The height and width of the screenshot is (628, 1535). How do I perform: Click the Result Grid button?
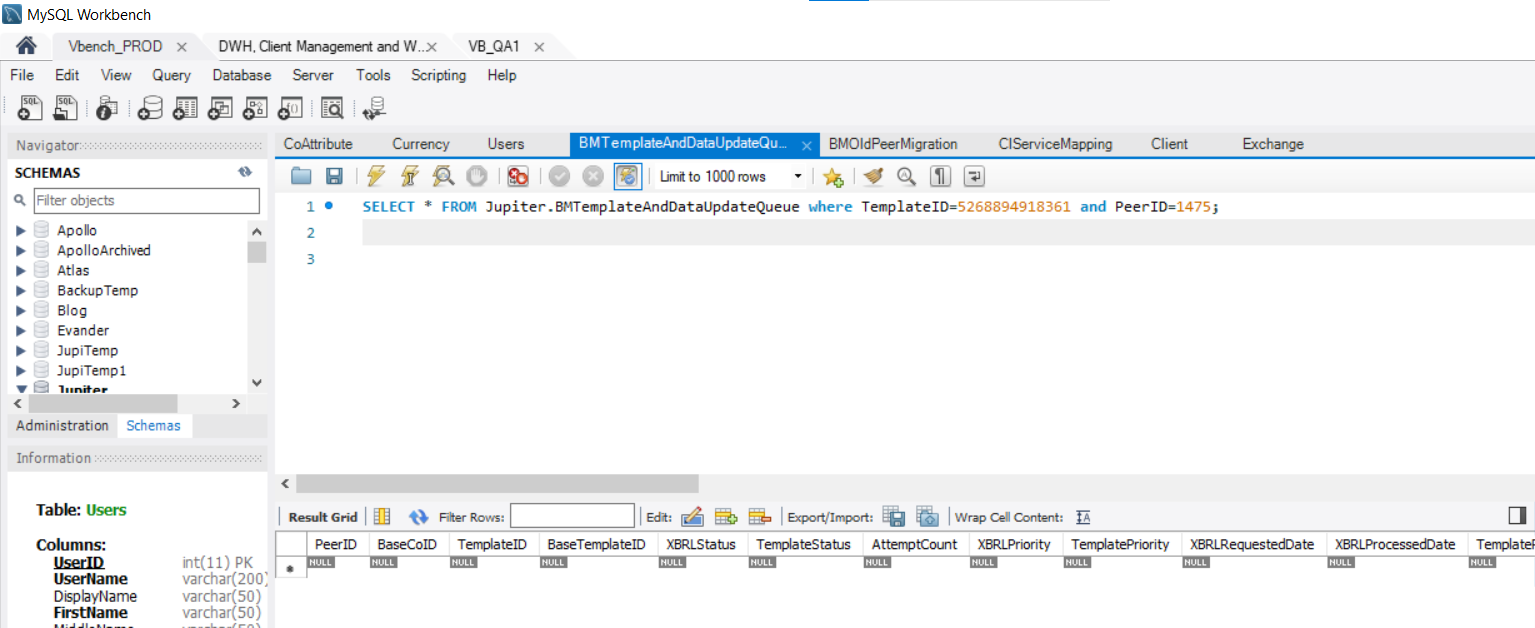(322, 517)
